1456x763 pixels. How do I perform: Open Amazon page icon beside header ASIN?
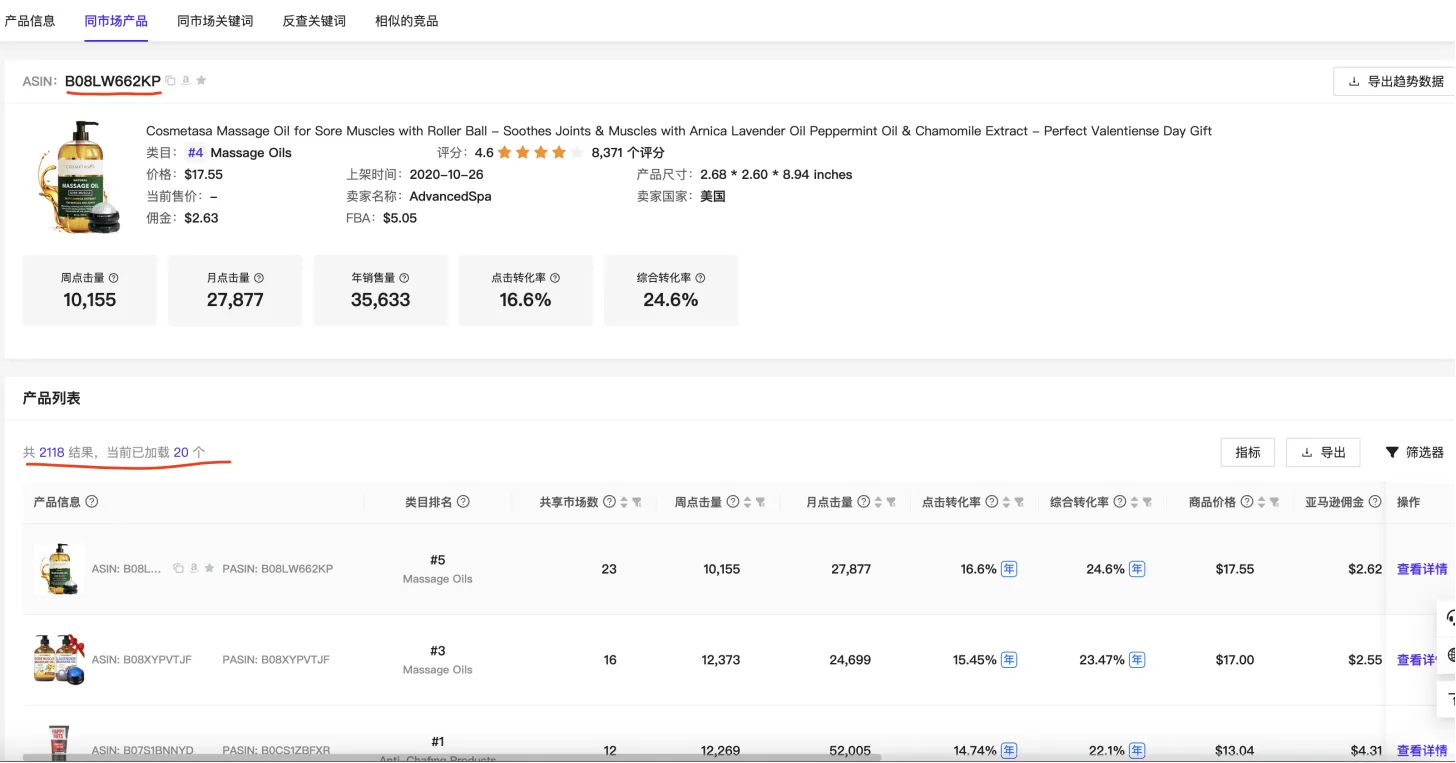[x=185, y=81]
